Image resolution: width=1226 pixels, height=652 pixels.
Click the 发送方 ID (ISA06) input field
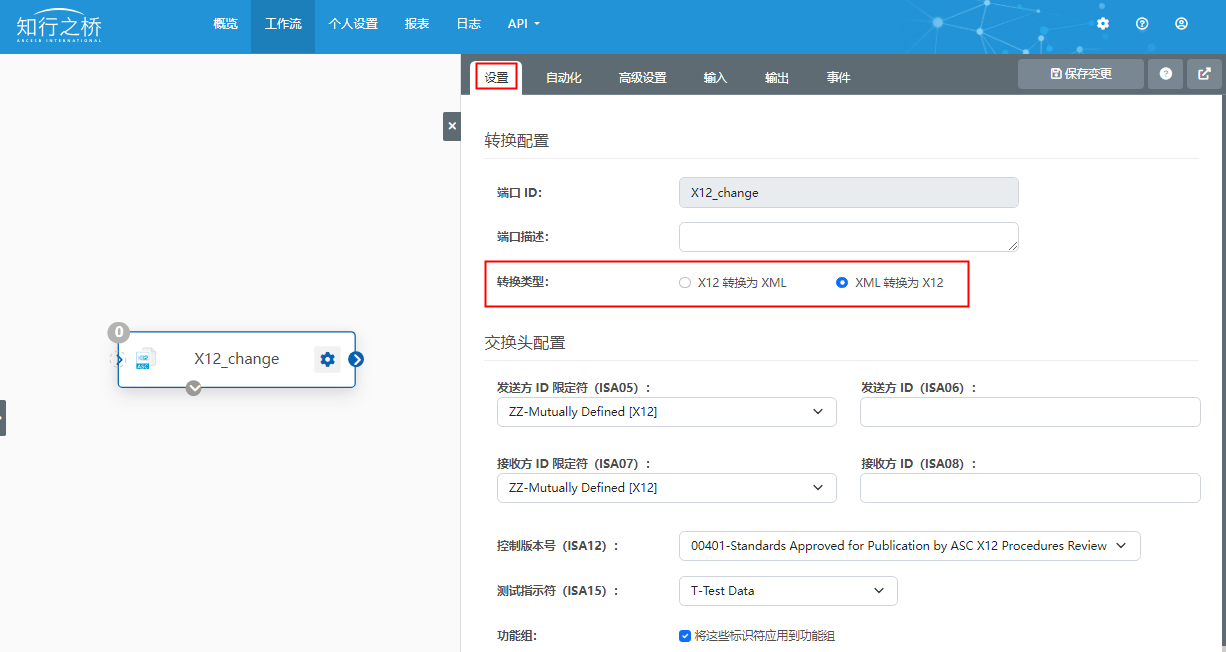point(1030,412)
